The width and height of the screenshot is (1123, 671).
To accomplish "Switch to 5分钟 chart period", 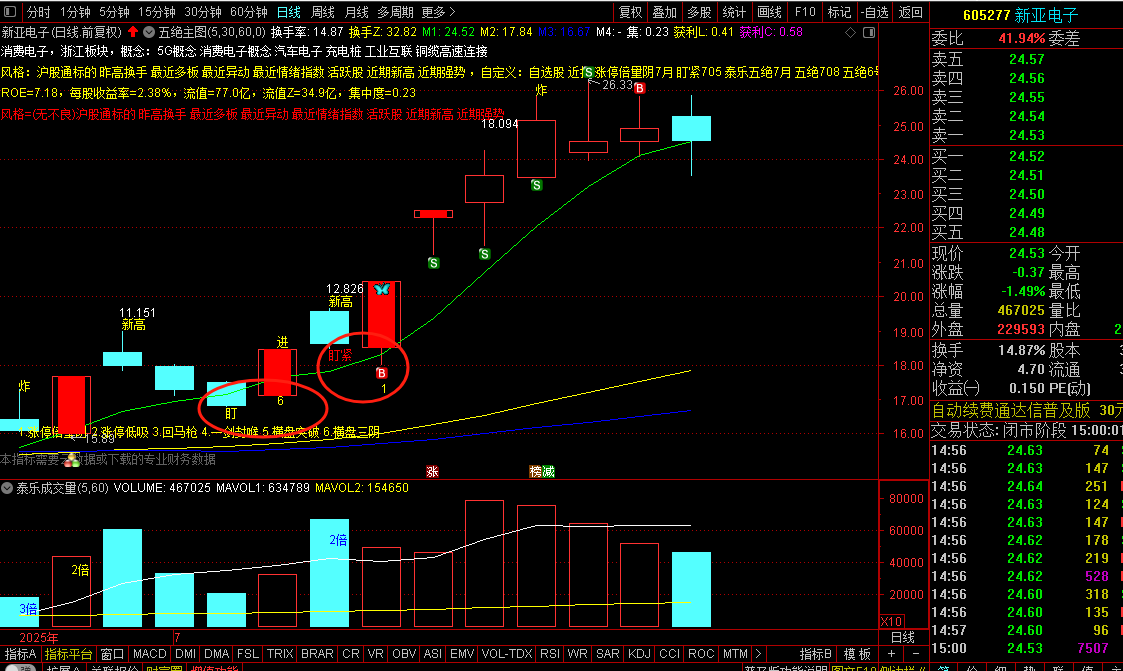I will point(114,12).
